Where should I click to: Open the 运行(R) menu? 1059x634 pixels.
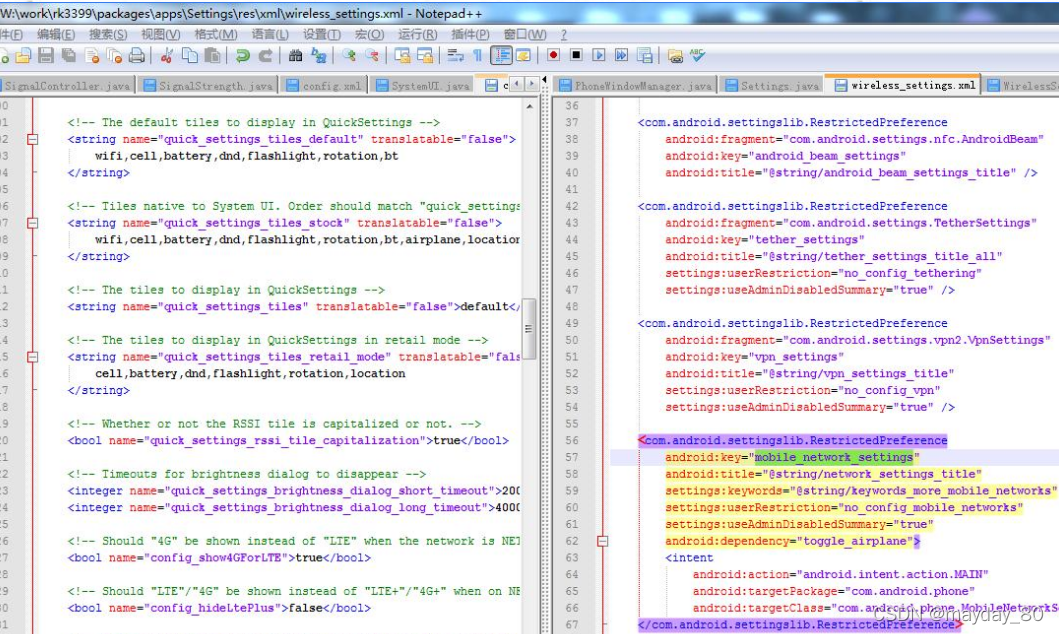[x=417, y=34]
